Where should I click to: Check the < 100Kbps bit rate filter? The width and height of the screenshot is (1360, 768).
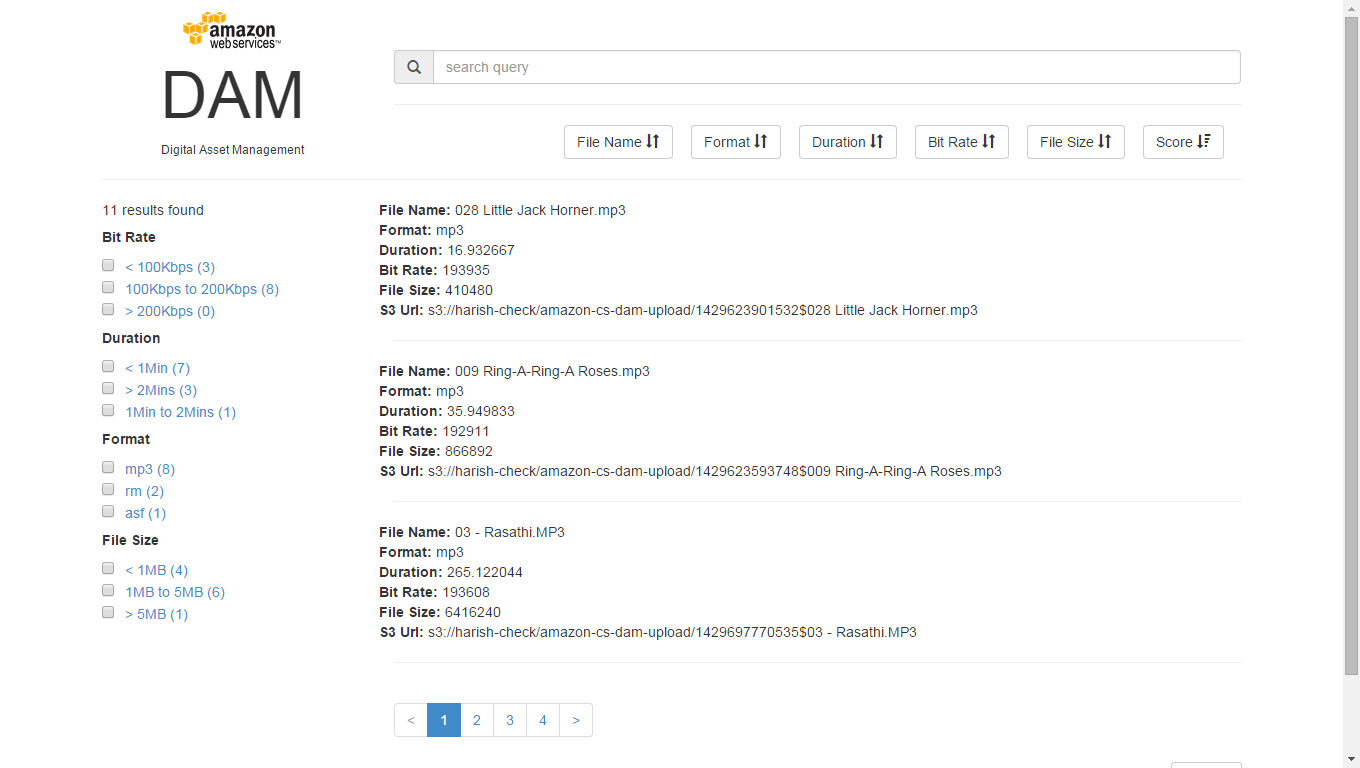pyautogui.click(x=108, y=265)
